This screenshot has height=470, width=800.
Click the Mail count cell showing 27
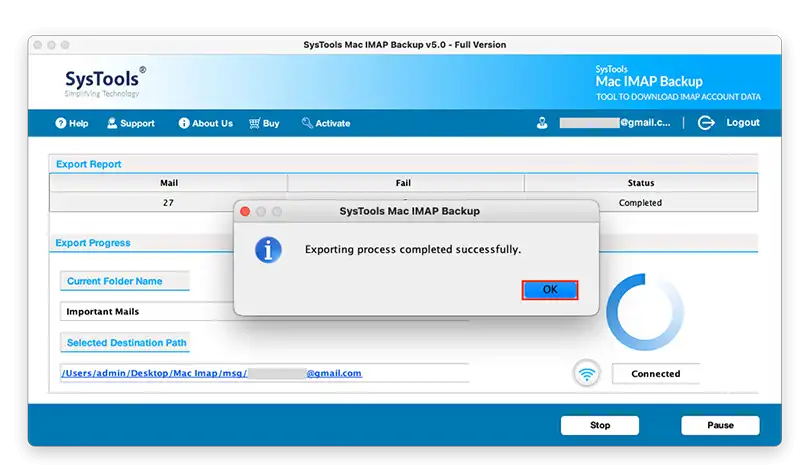pyautogui.click(x=168, y=203)
